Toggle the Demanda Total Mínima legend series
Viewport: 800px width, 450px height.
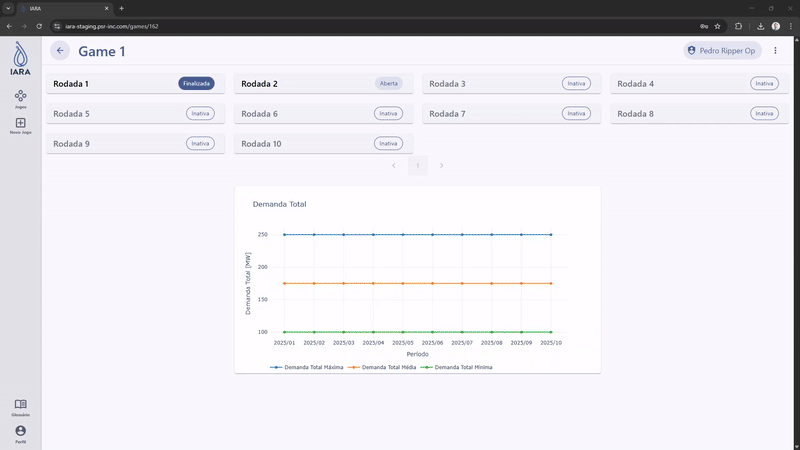pos(456,367)
